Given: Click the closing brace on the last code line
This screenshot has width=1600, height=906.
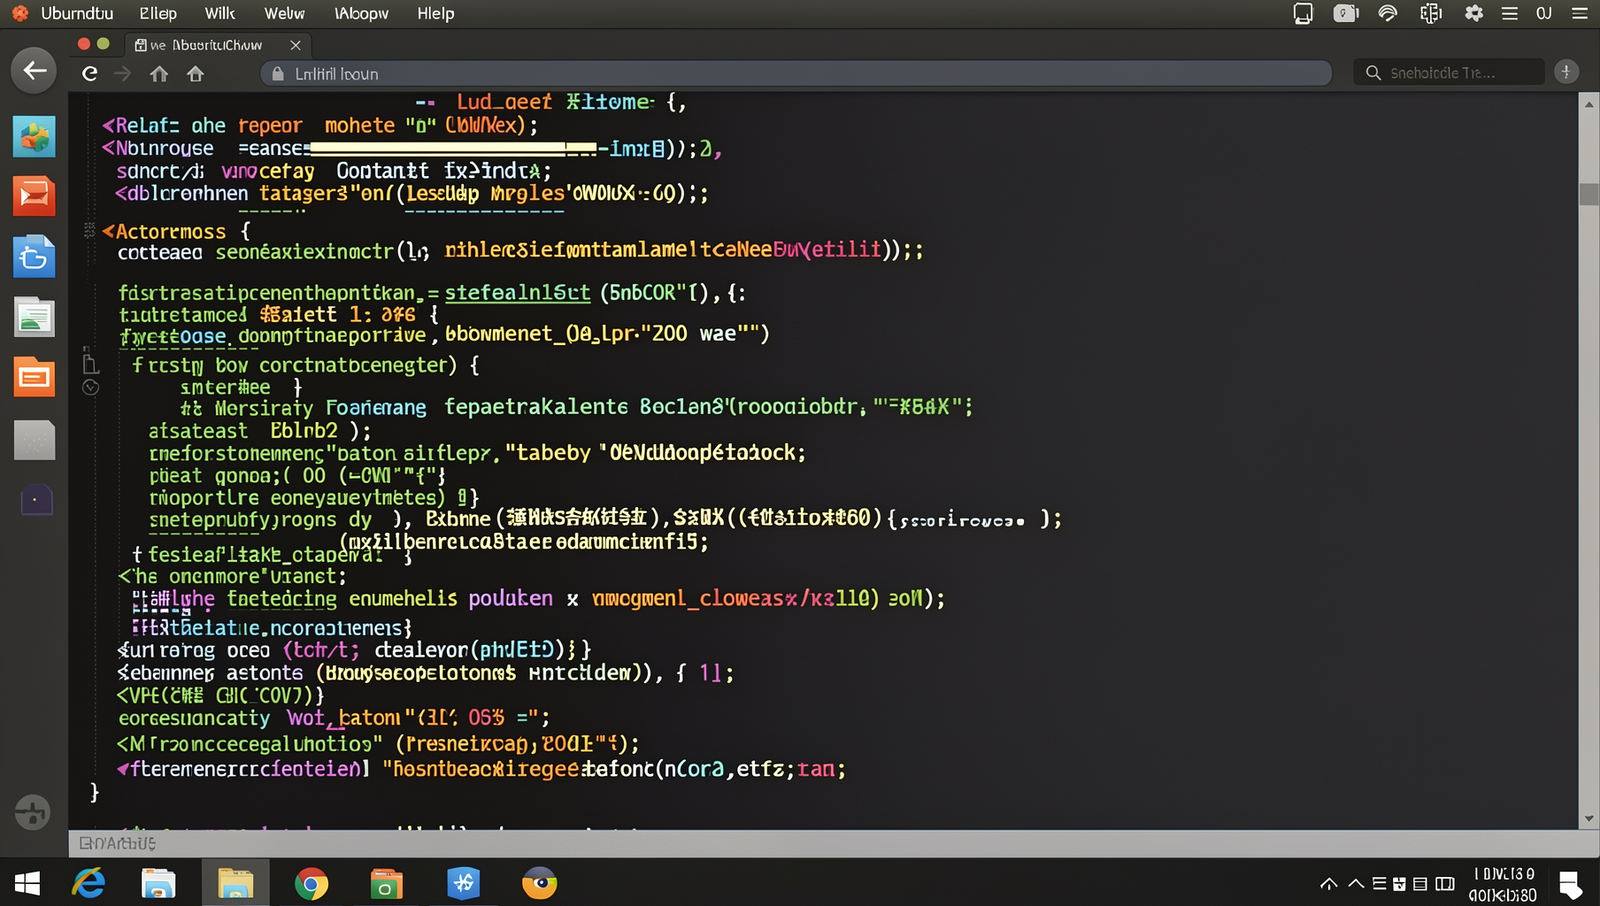Looking at the screenshot, I should [94, 792].
